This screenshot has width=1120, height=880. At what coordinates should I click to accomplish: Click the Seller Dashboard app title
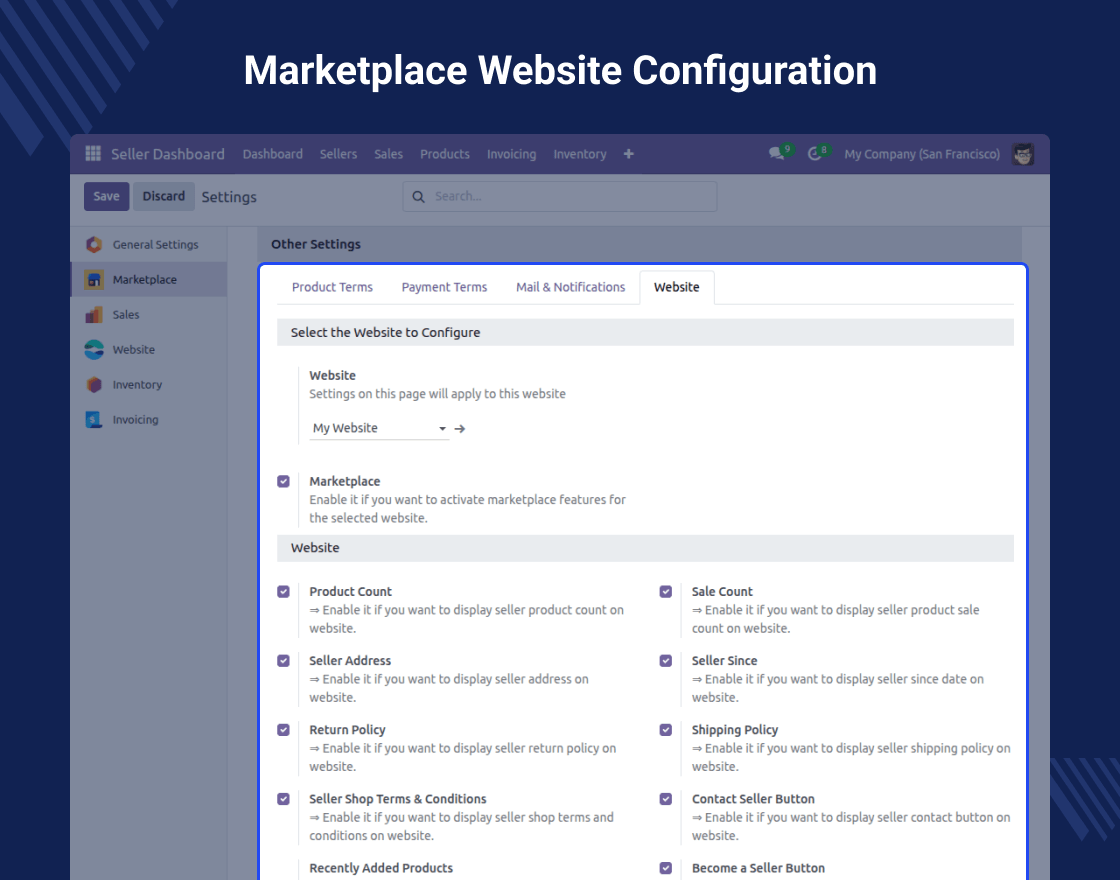(168, 154)
